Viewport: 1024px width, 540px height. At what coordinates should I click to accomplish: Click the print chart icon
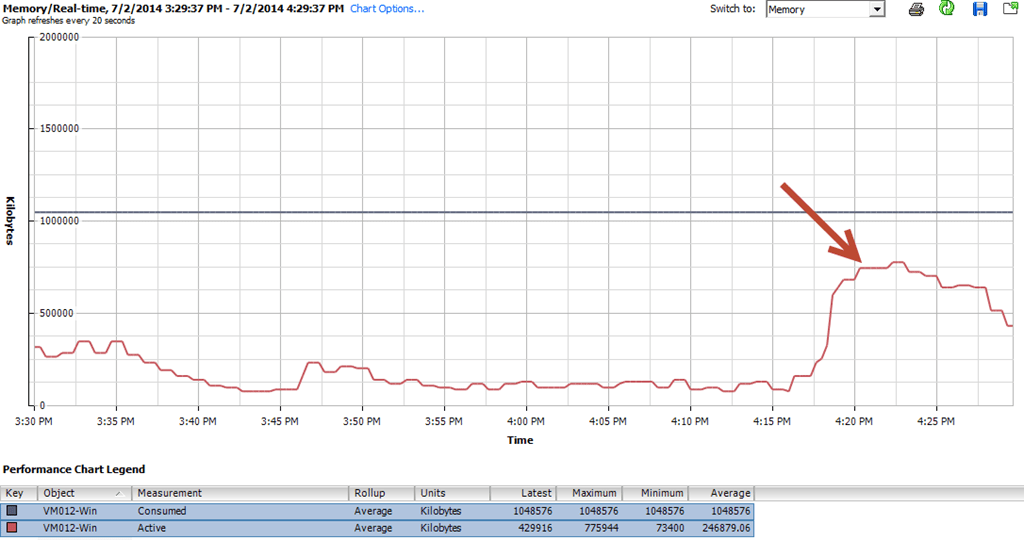pos(916,9)
